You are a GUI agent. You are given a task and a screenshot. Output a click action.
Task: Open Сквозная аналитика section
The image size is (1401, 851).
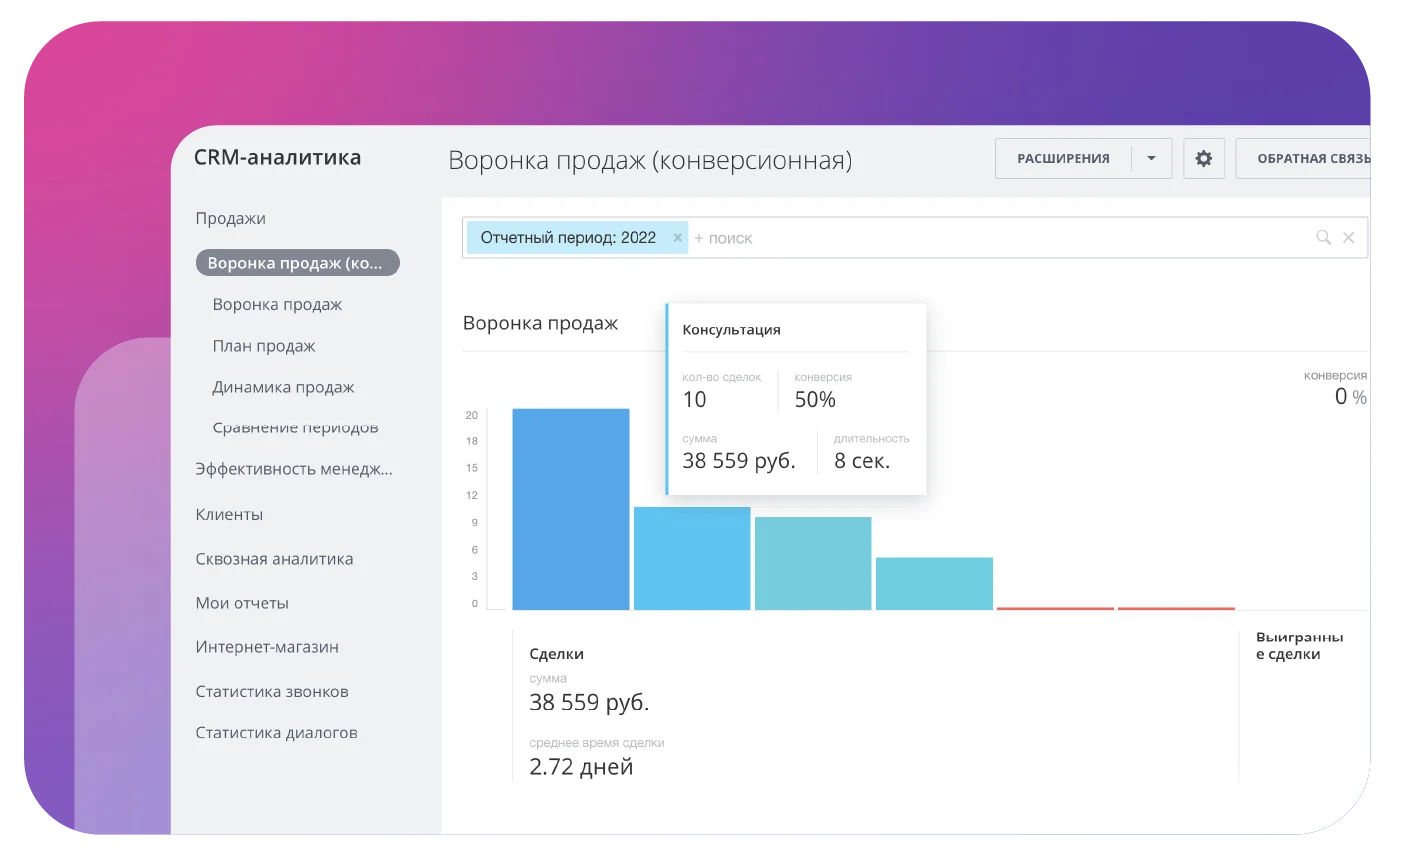pos(274,560)
